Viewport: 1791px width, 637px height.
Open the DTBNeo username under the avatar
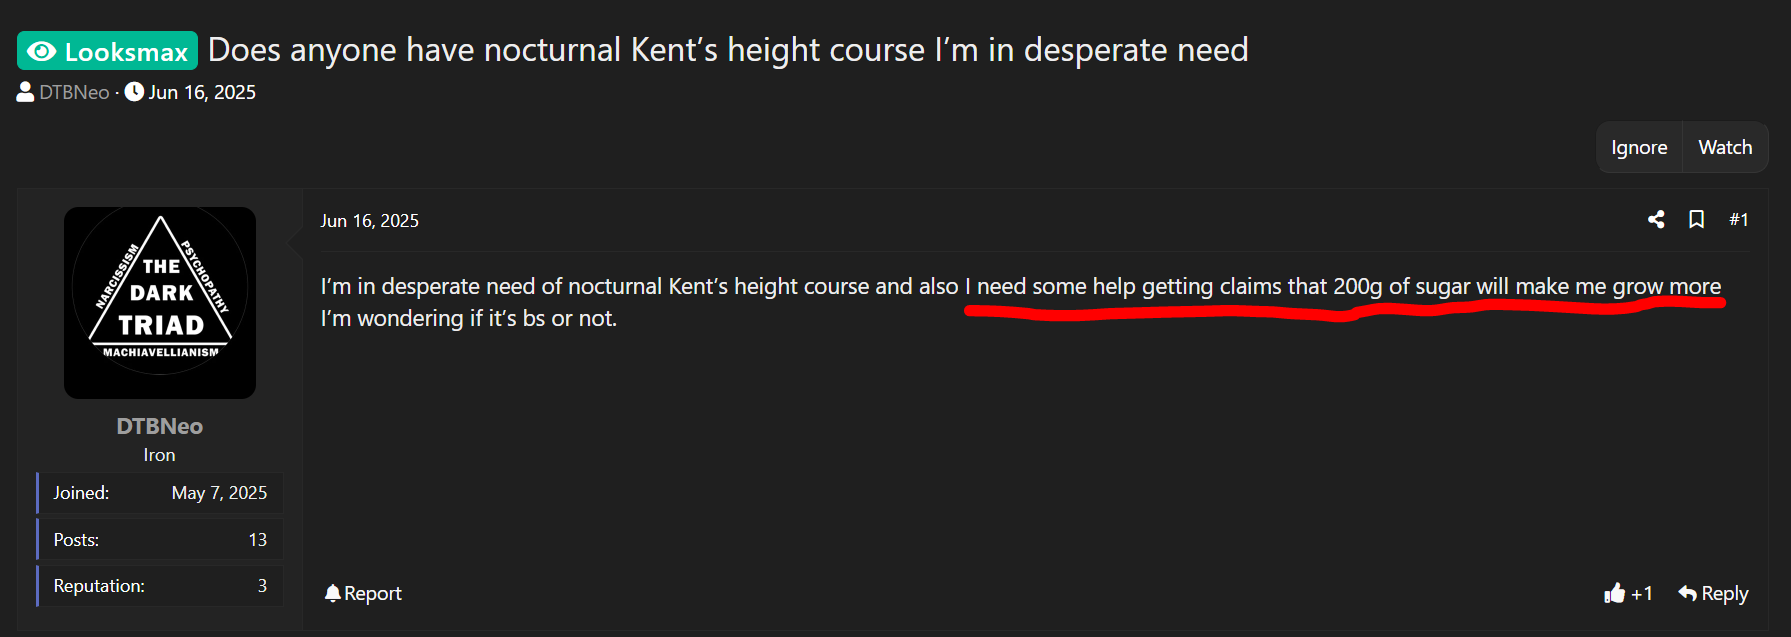[160, 426]
